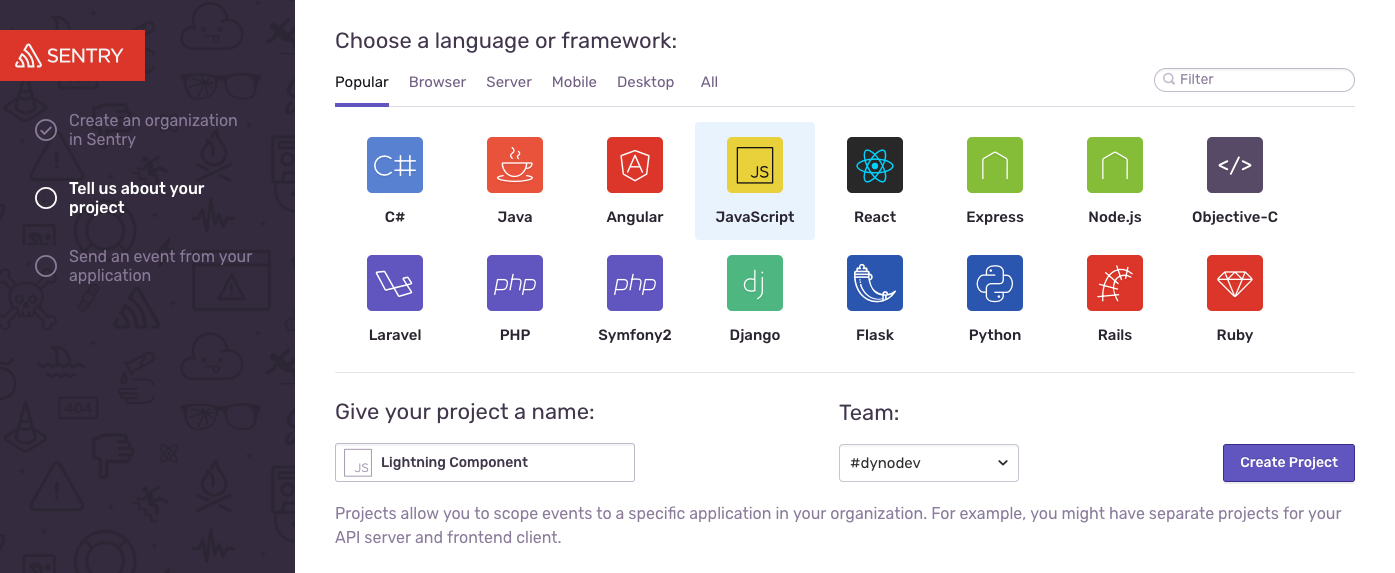Click the JS icon in project name field
Screen dimensions: 1395x573
(357, 463)
